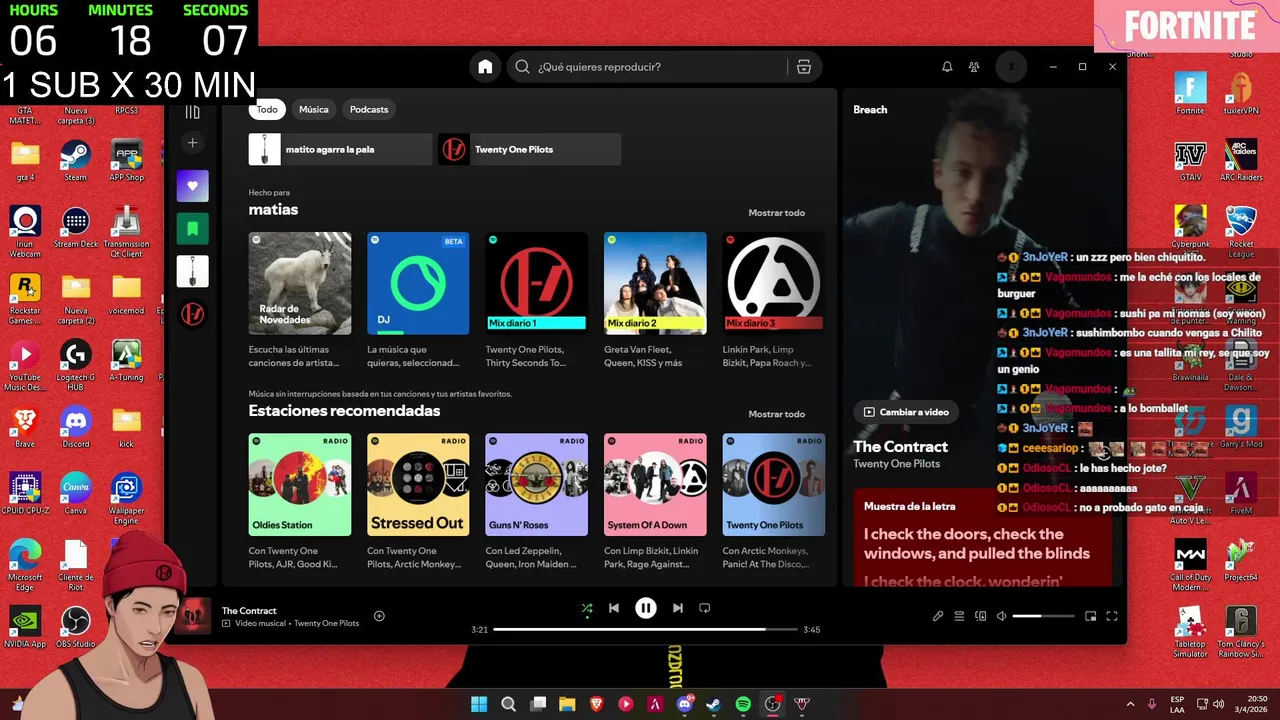The height and width of the screenshot is (720, 1280).
Task: Show hidden tray icons chevron
Action: click(1130, 704)
